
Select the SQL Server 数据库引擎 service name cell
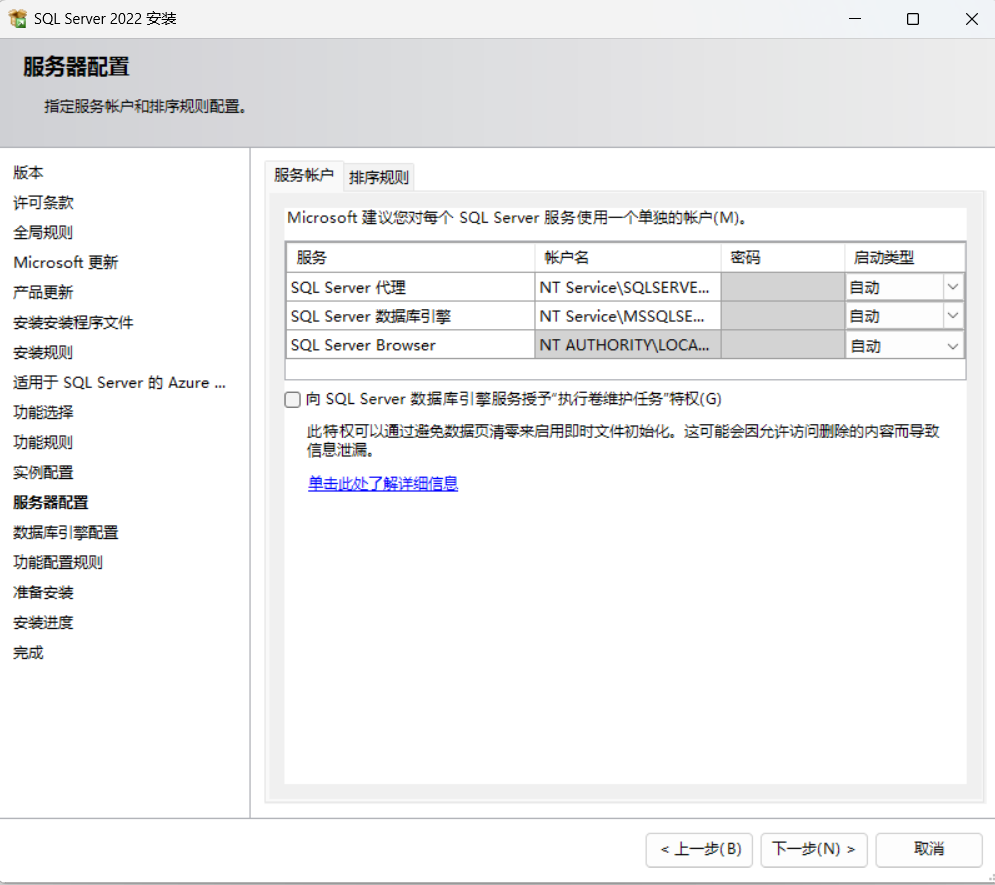click(410, 316)
